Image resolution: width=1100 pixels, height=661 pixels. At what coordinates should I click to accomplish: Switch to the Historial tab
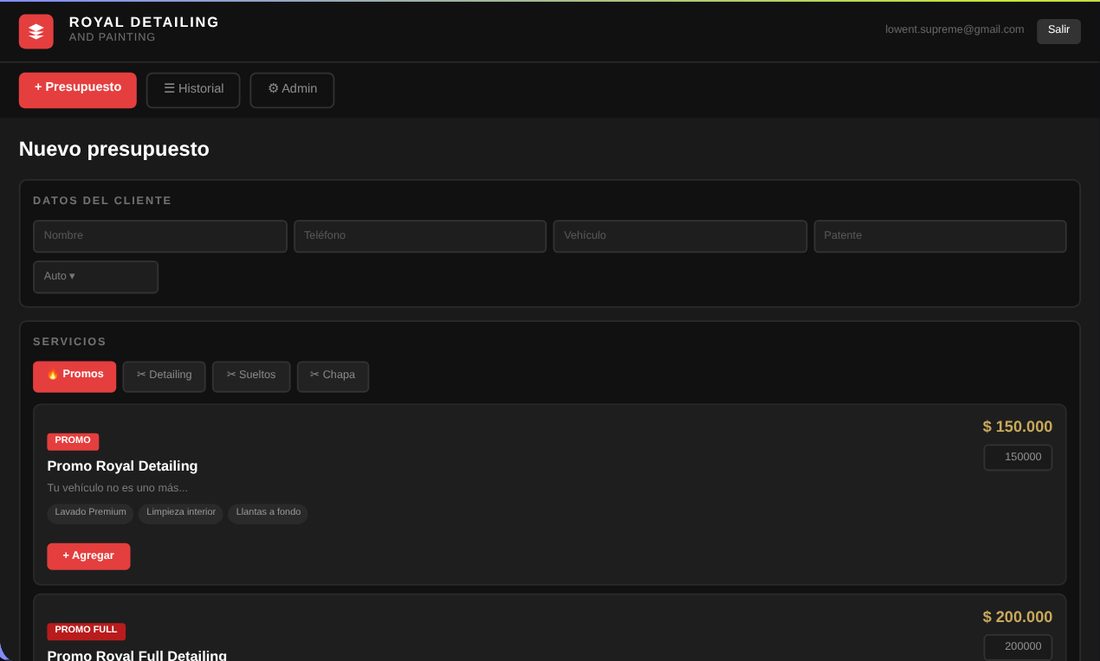(193, 90)
